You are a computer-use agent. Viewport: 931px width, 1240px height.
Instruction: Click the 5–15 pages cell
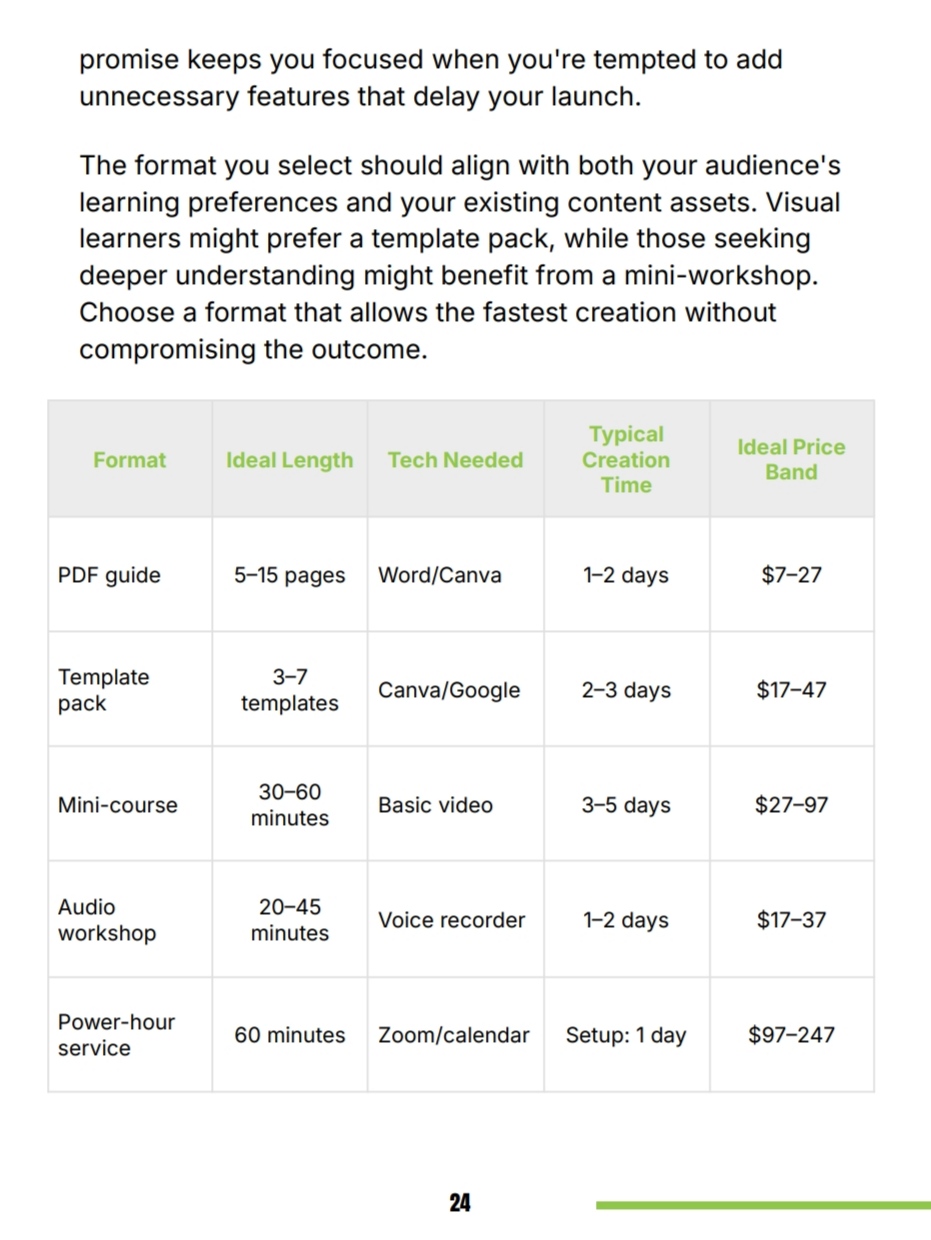tap(290, 575)
